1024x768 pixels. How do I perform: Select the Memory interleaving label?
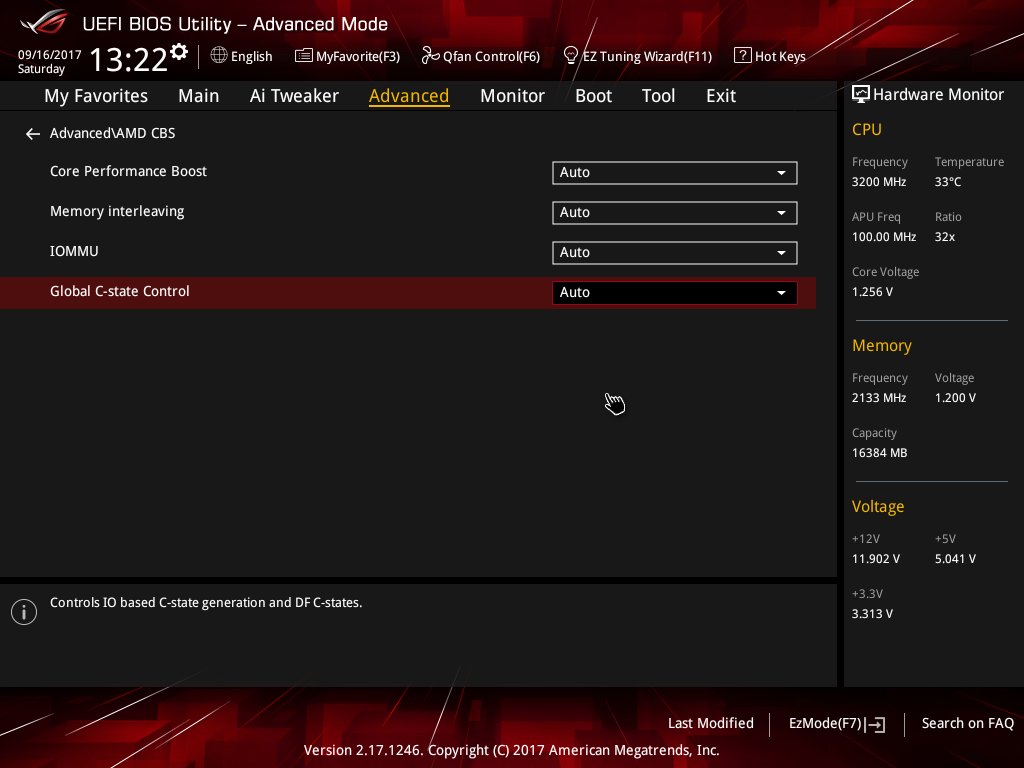(117, 212)
